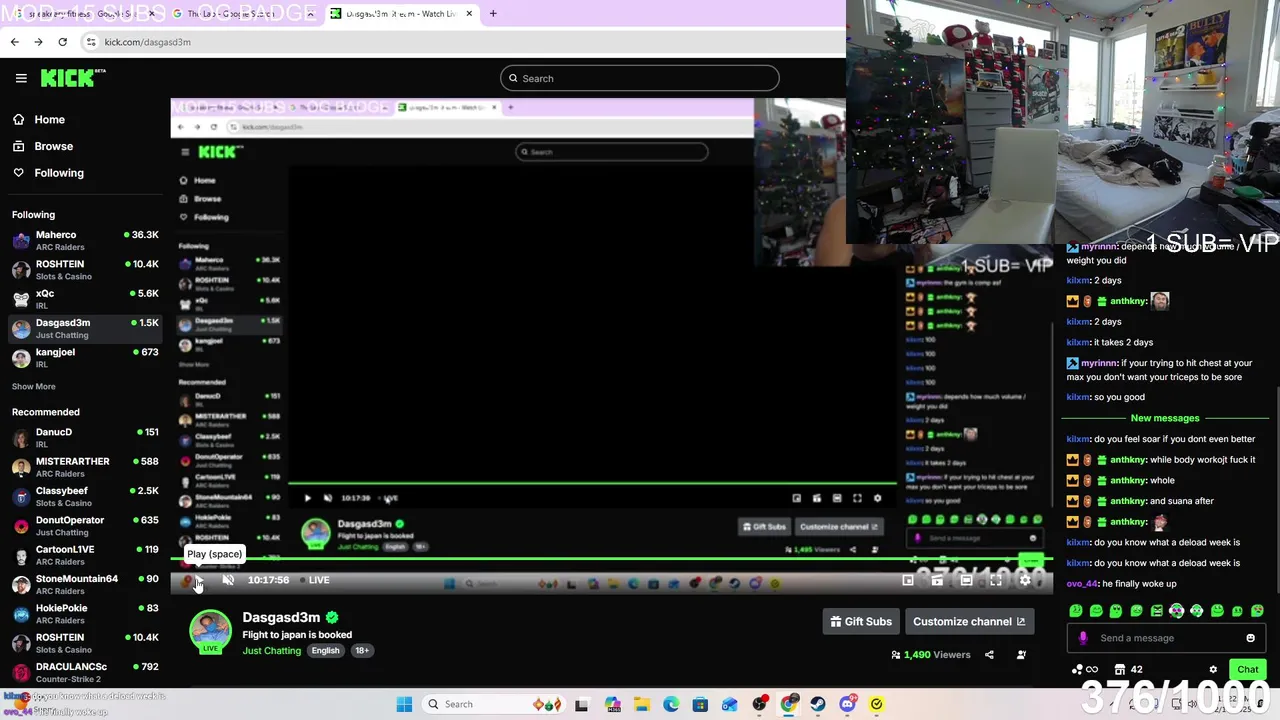Click into the Kick search box
This screenshot has width=1280, height=720.
(x=640, y=78)
